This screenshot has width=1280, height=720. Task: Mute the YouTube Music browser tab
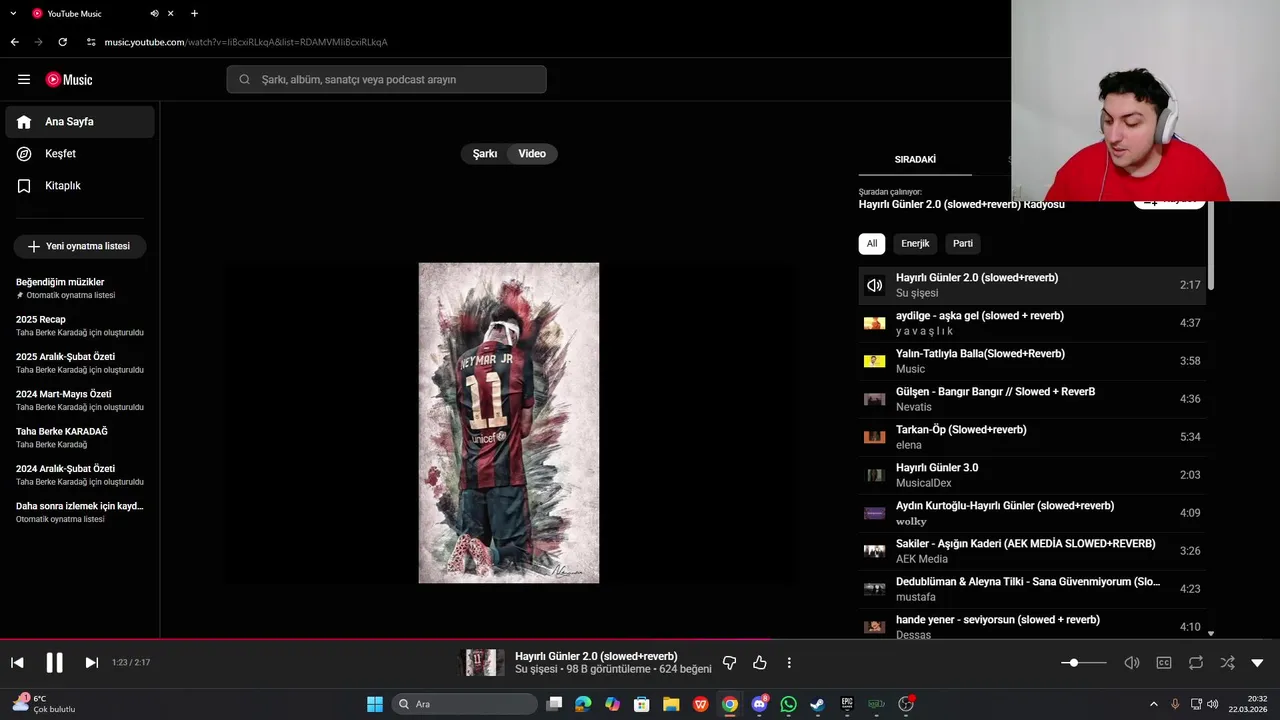coord(154,14)
